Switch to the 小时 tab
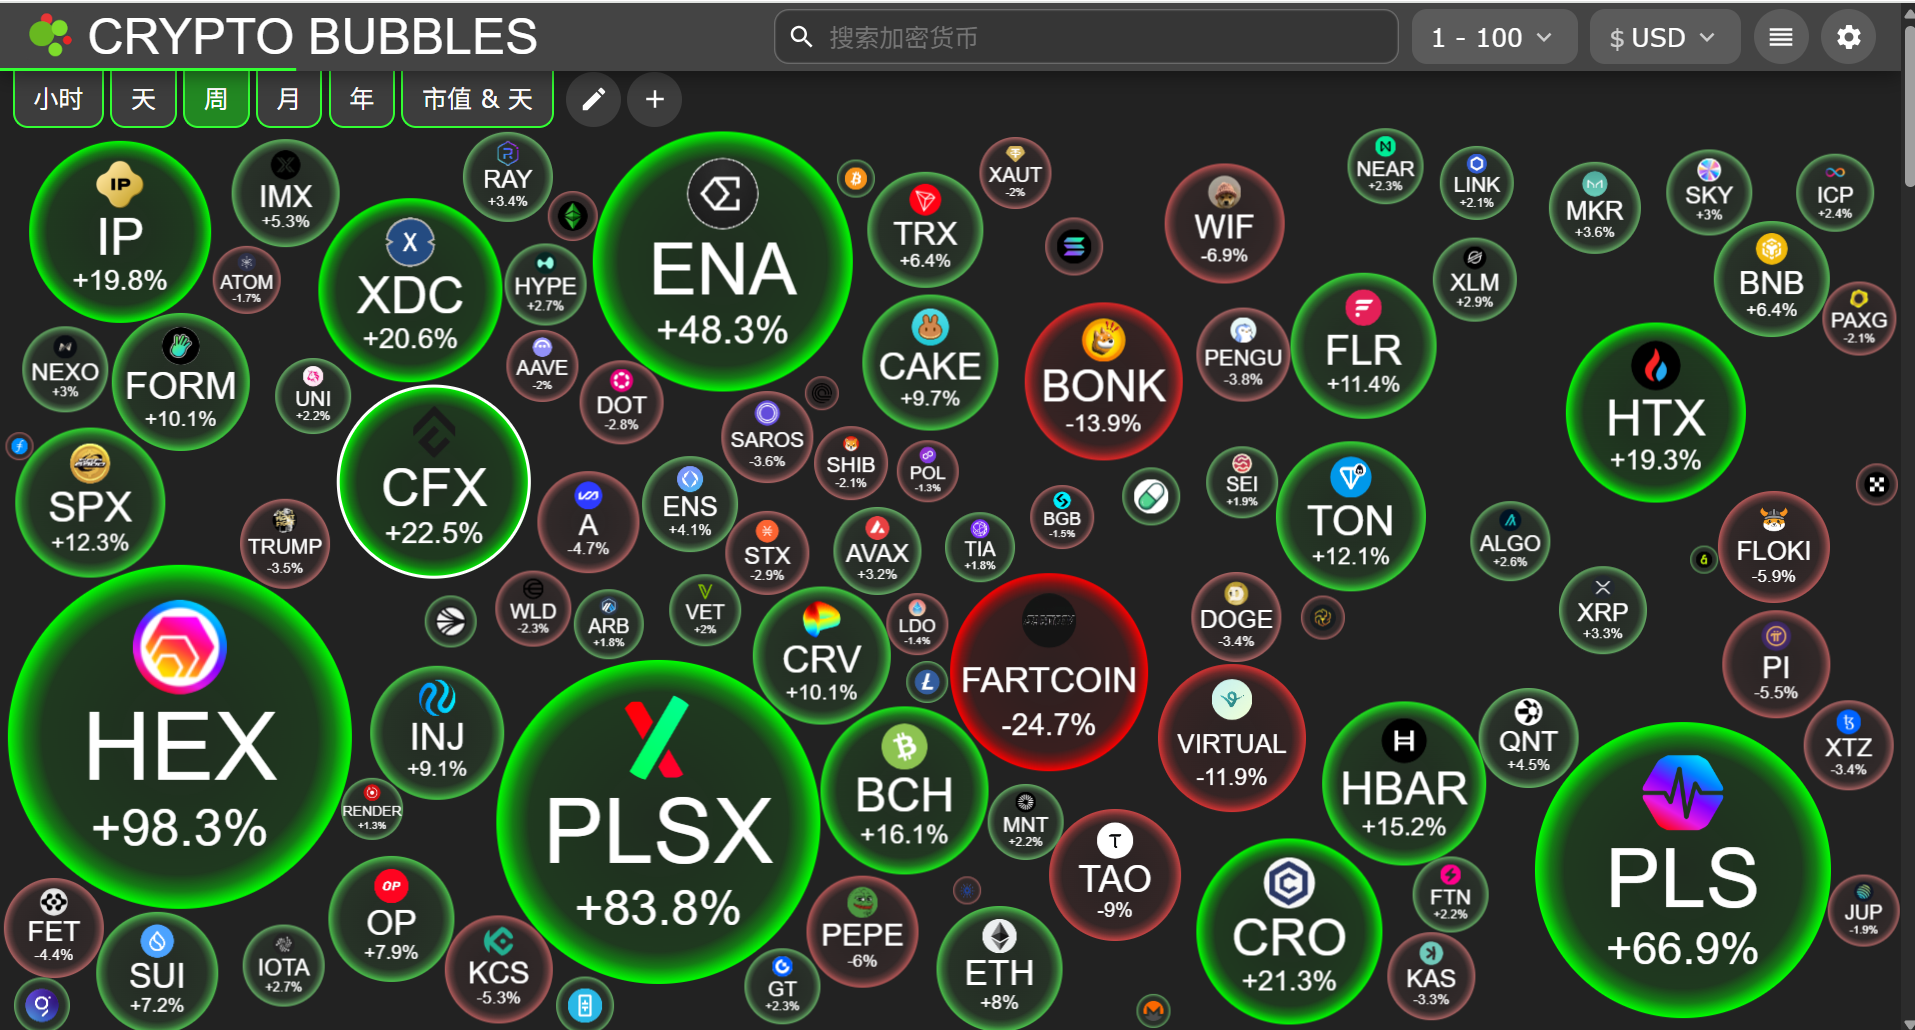The image size is (1915, 1030). coord(58,99)
